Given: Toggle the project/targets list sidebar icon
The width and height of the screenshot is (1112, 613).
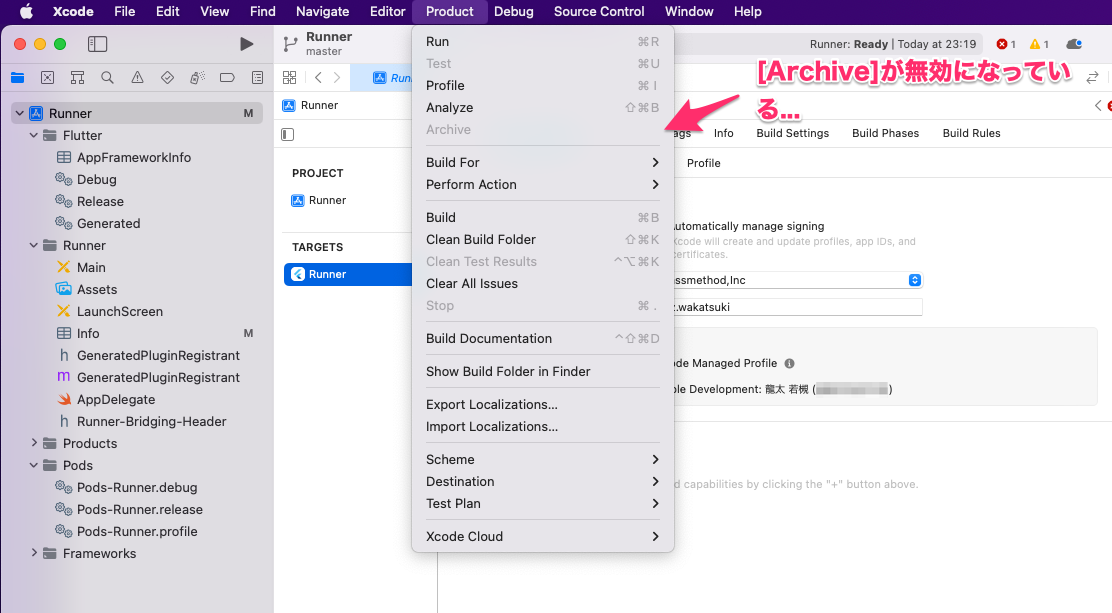Looking at the screenshot, I should tap(287, 134).
